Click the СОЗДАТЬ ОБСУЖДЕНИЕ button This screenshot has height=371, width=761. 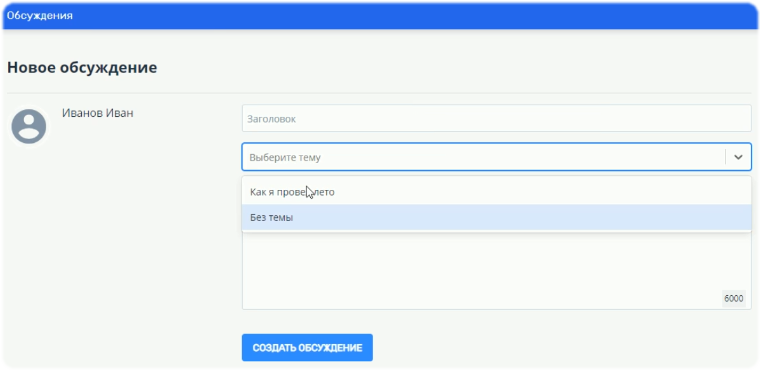coord(307,348)
